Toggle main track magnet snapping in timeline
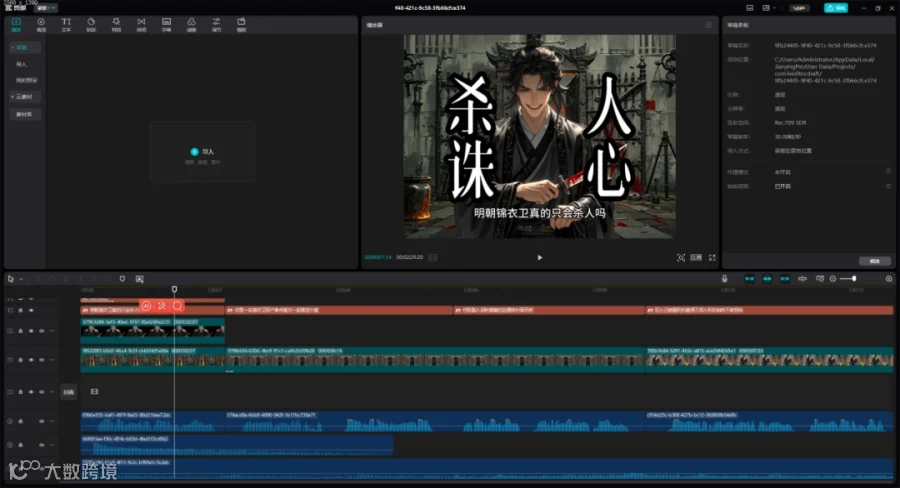 [750, 278]
